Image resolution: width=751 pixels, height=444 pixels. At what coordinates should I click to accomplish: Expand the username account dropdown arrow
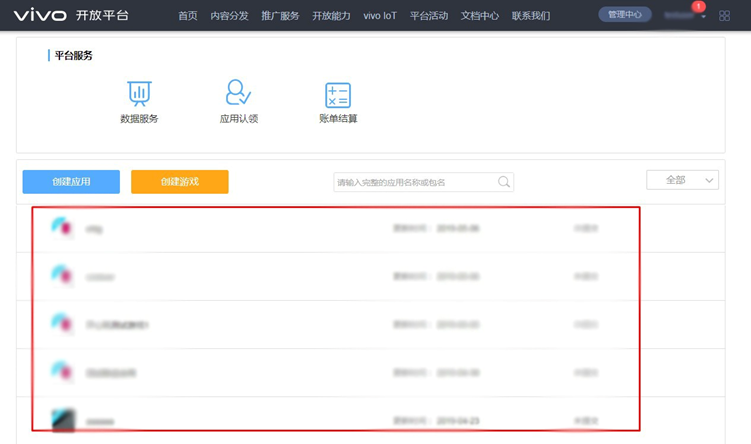pos(703,17)
